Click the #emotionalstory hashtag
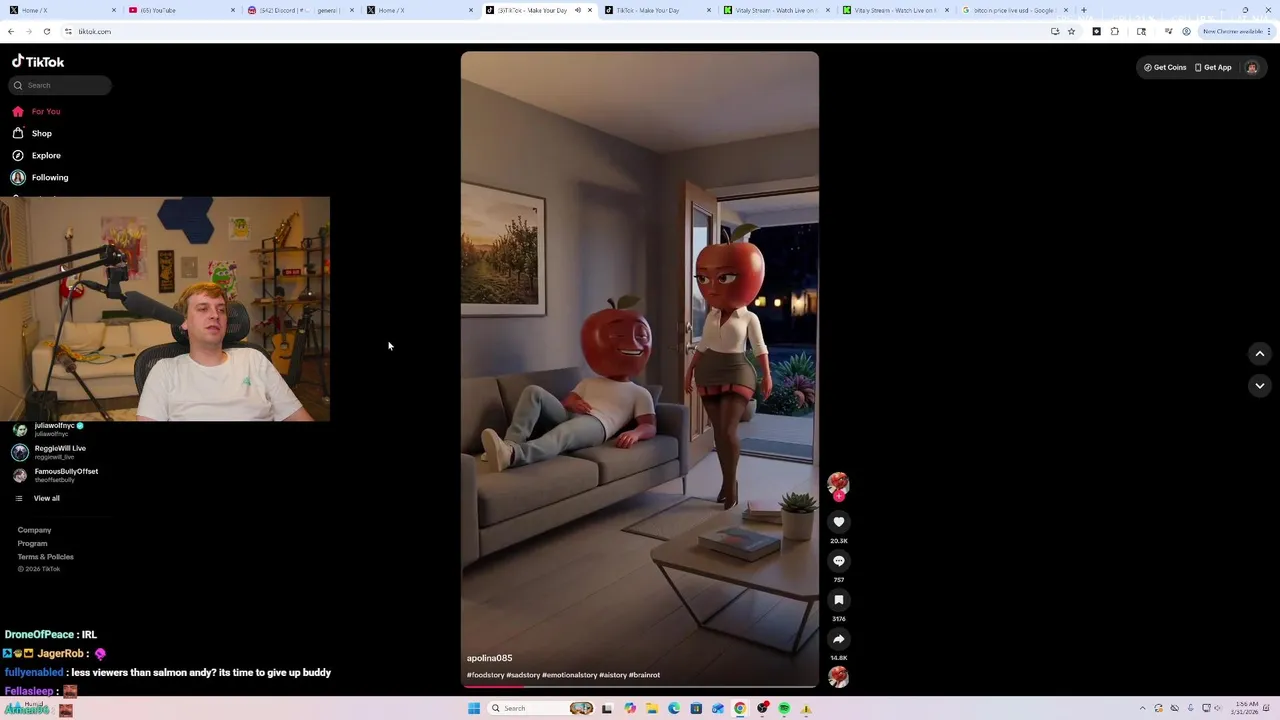 [x=569, y=675]
